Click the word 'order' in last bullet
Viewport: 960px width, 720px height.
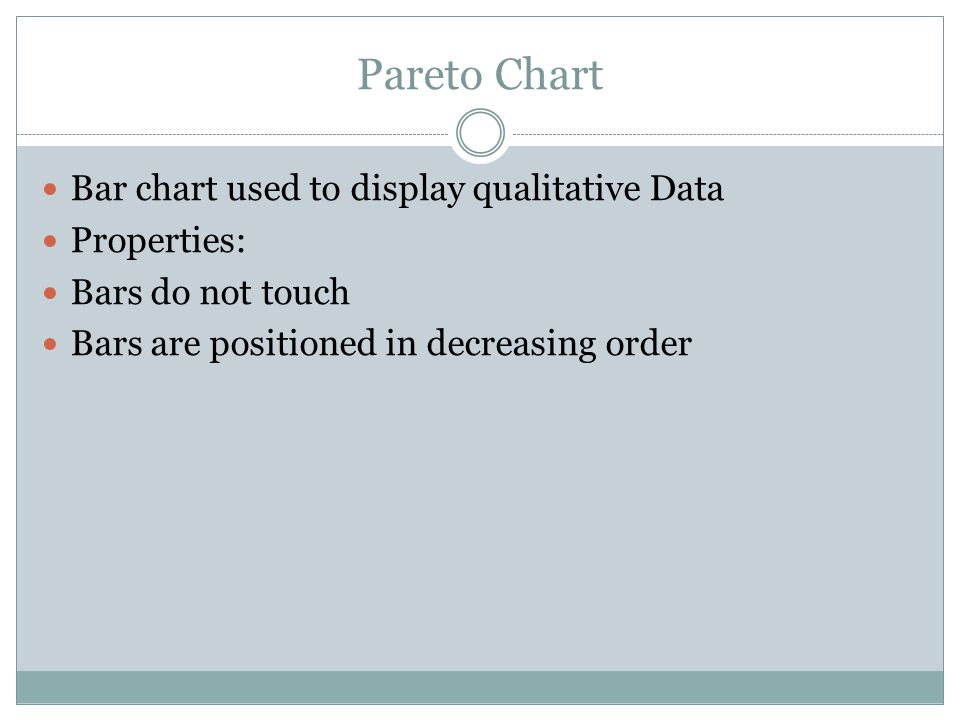648,343
